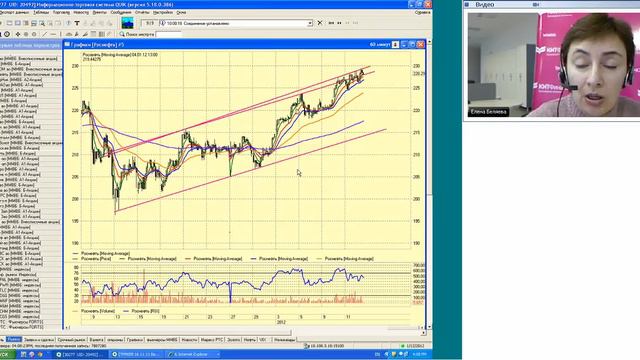Click the green status indicator in status bar

click(402, 346)
